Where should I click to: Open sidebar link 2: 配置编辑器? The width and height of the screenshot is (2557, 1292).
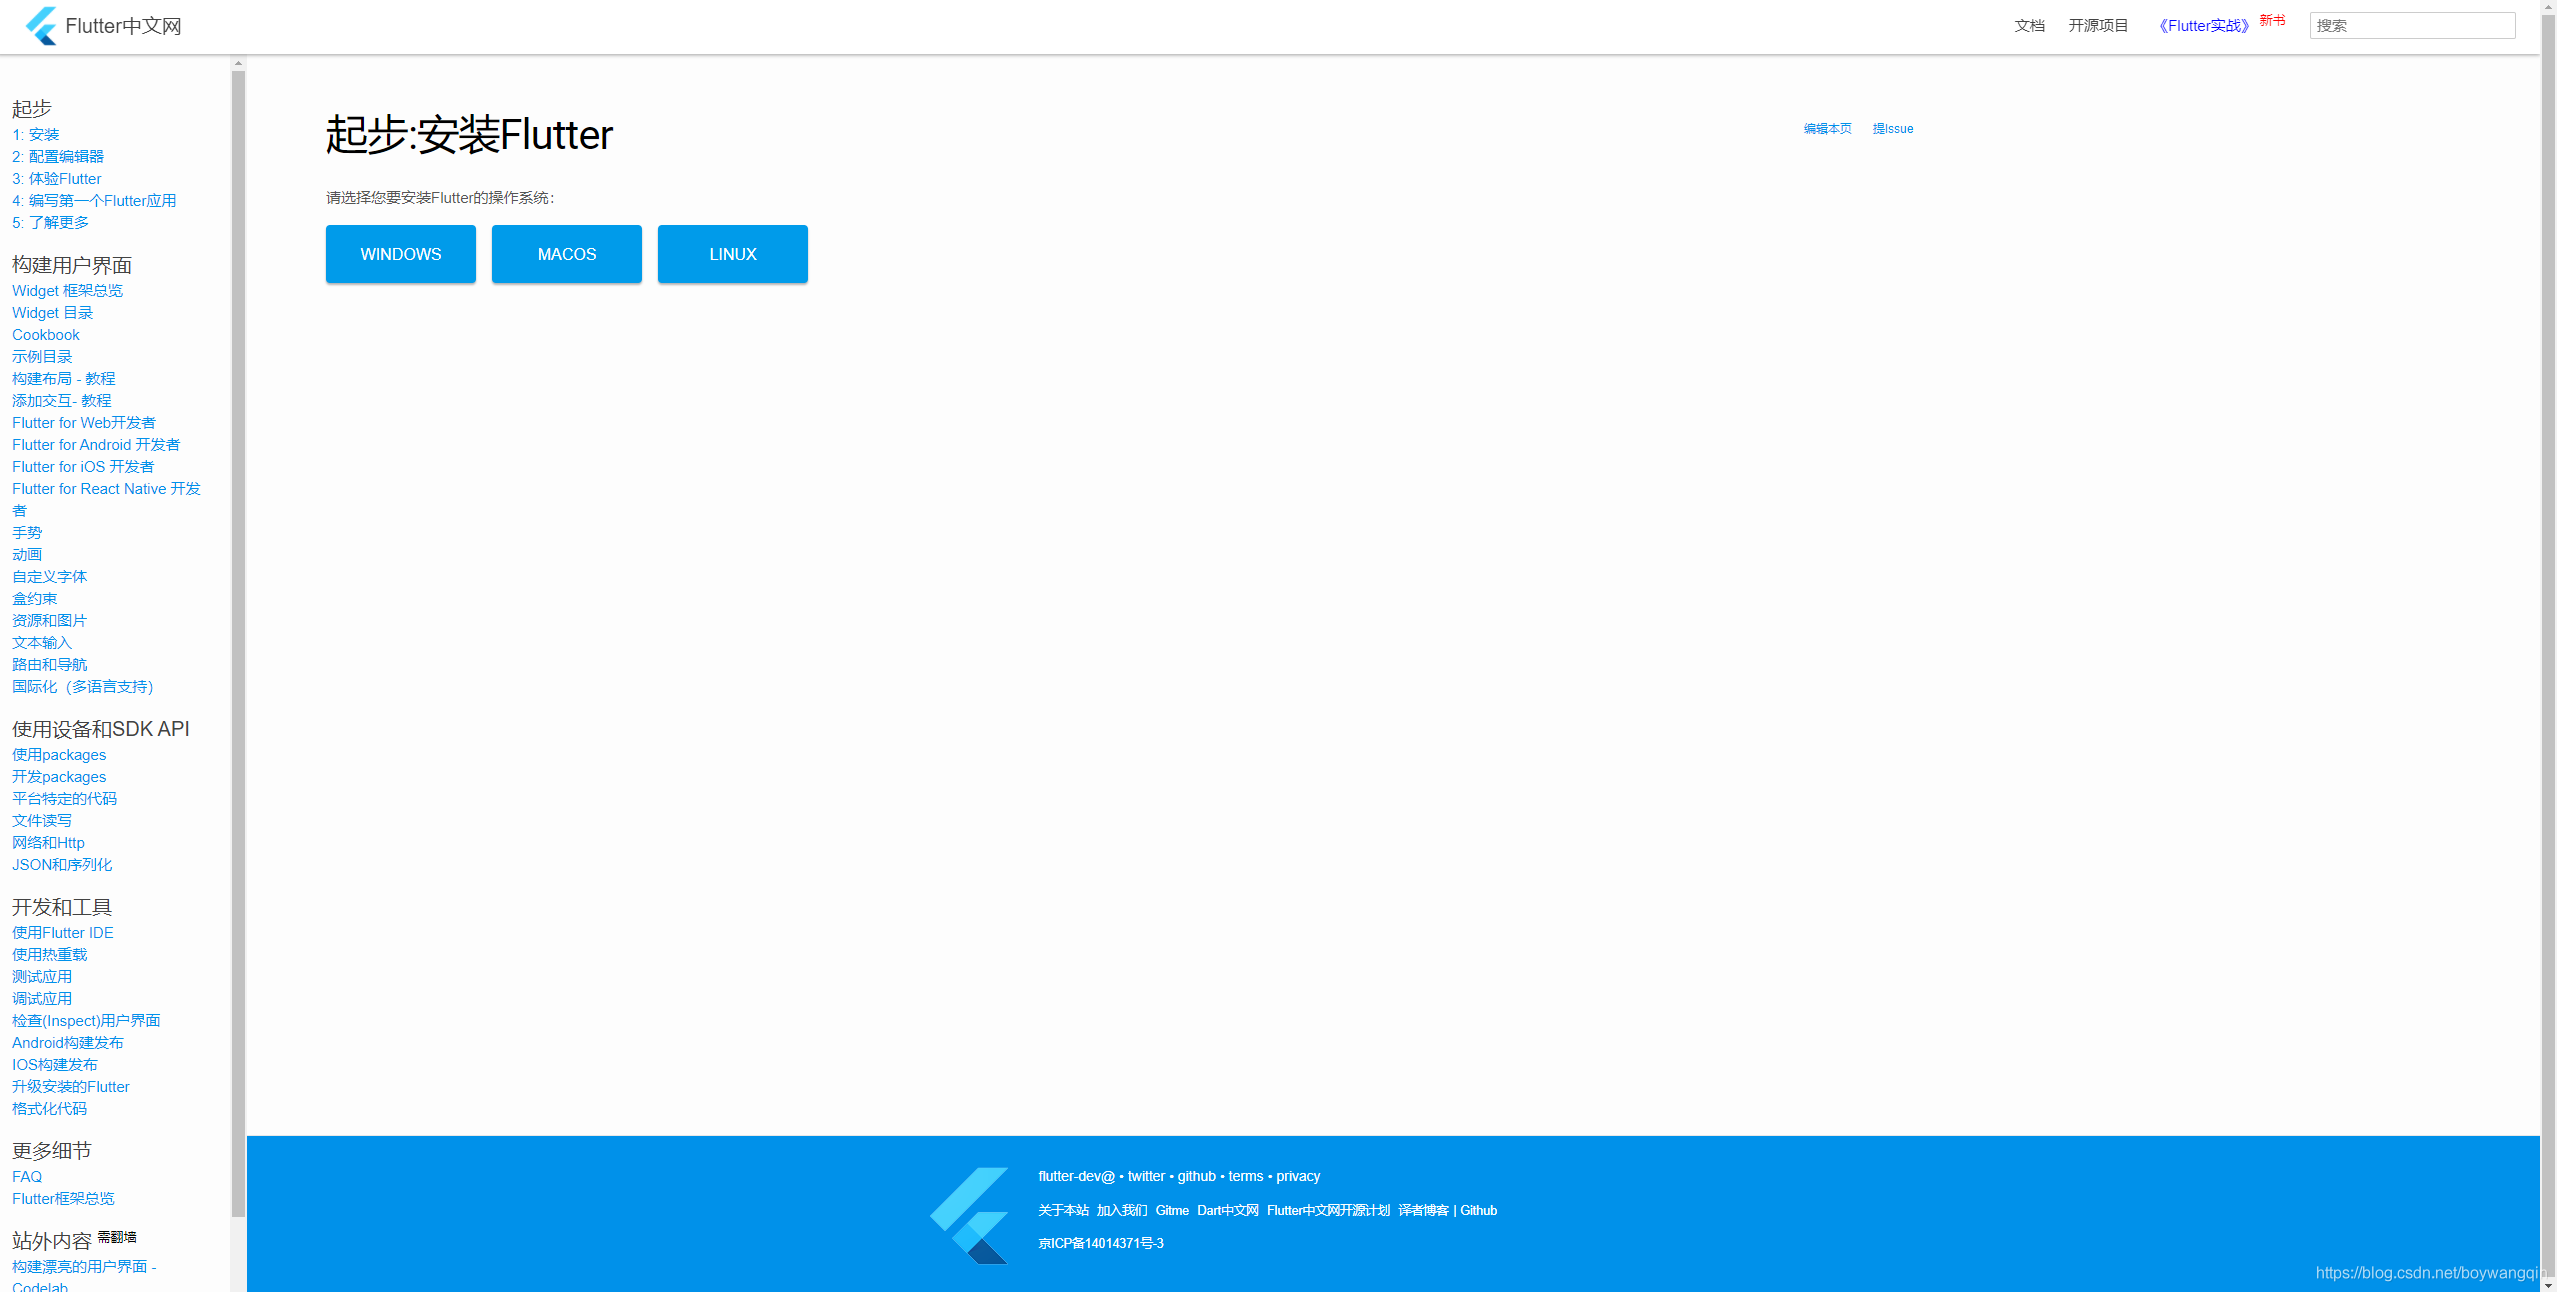pyautogui.click(x=58, y=157)
